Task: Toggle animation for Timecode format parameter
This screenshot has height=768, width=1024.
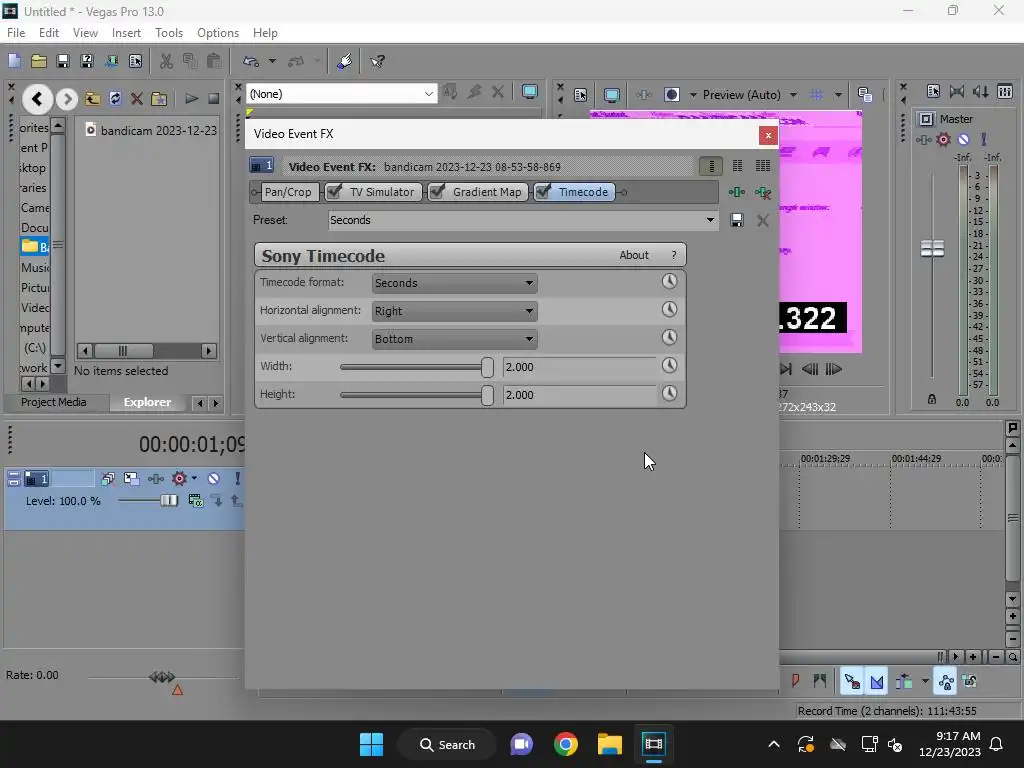Action: pos(669,281)
